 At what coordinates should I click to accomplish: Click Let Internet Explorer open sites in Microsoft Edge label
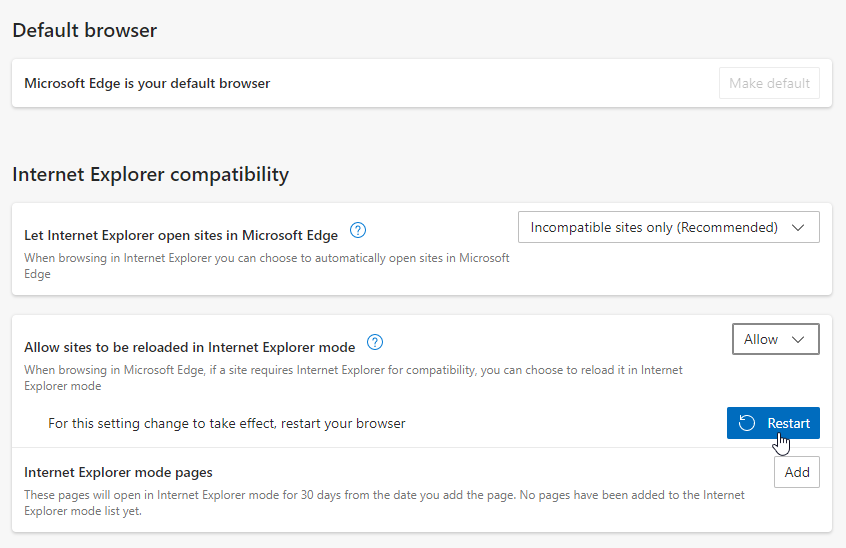point(180,235)
